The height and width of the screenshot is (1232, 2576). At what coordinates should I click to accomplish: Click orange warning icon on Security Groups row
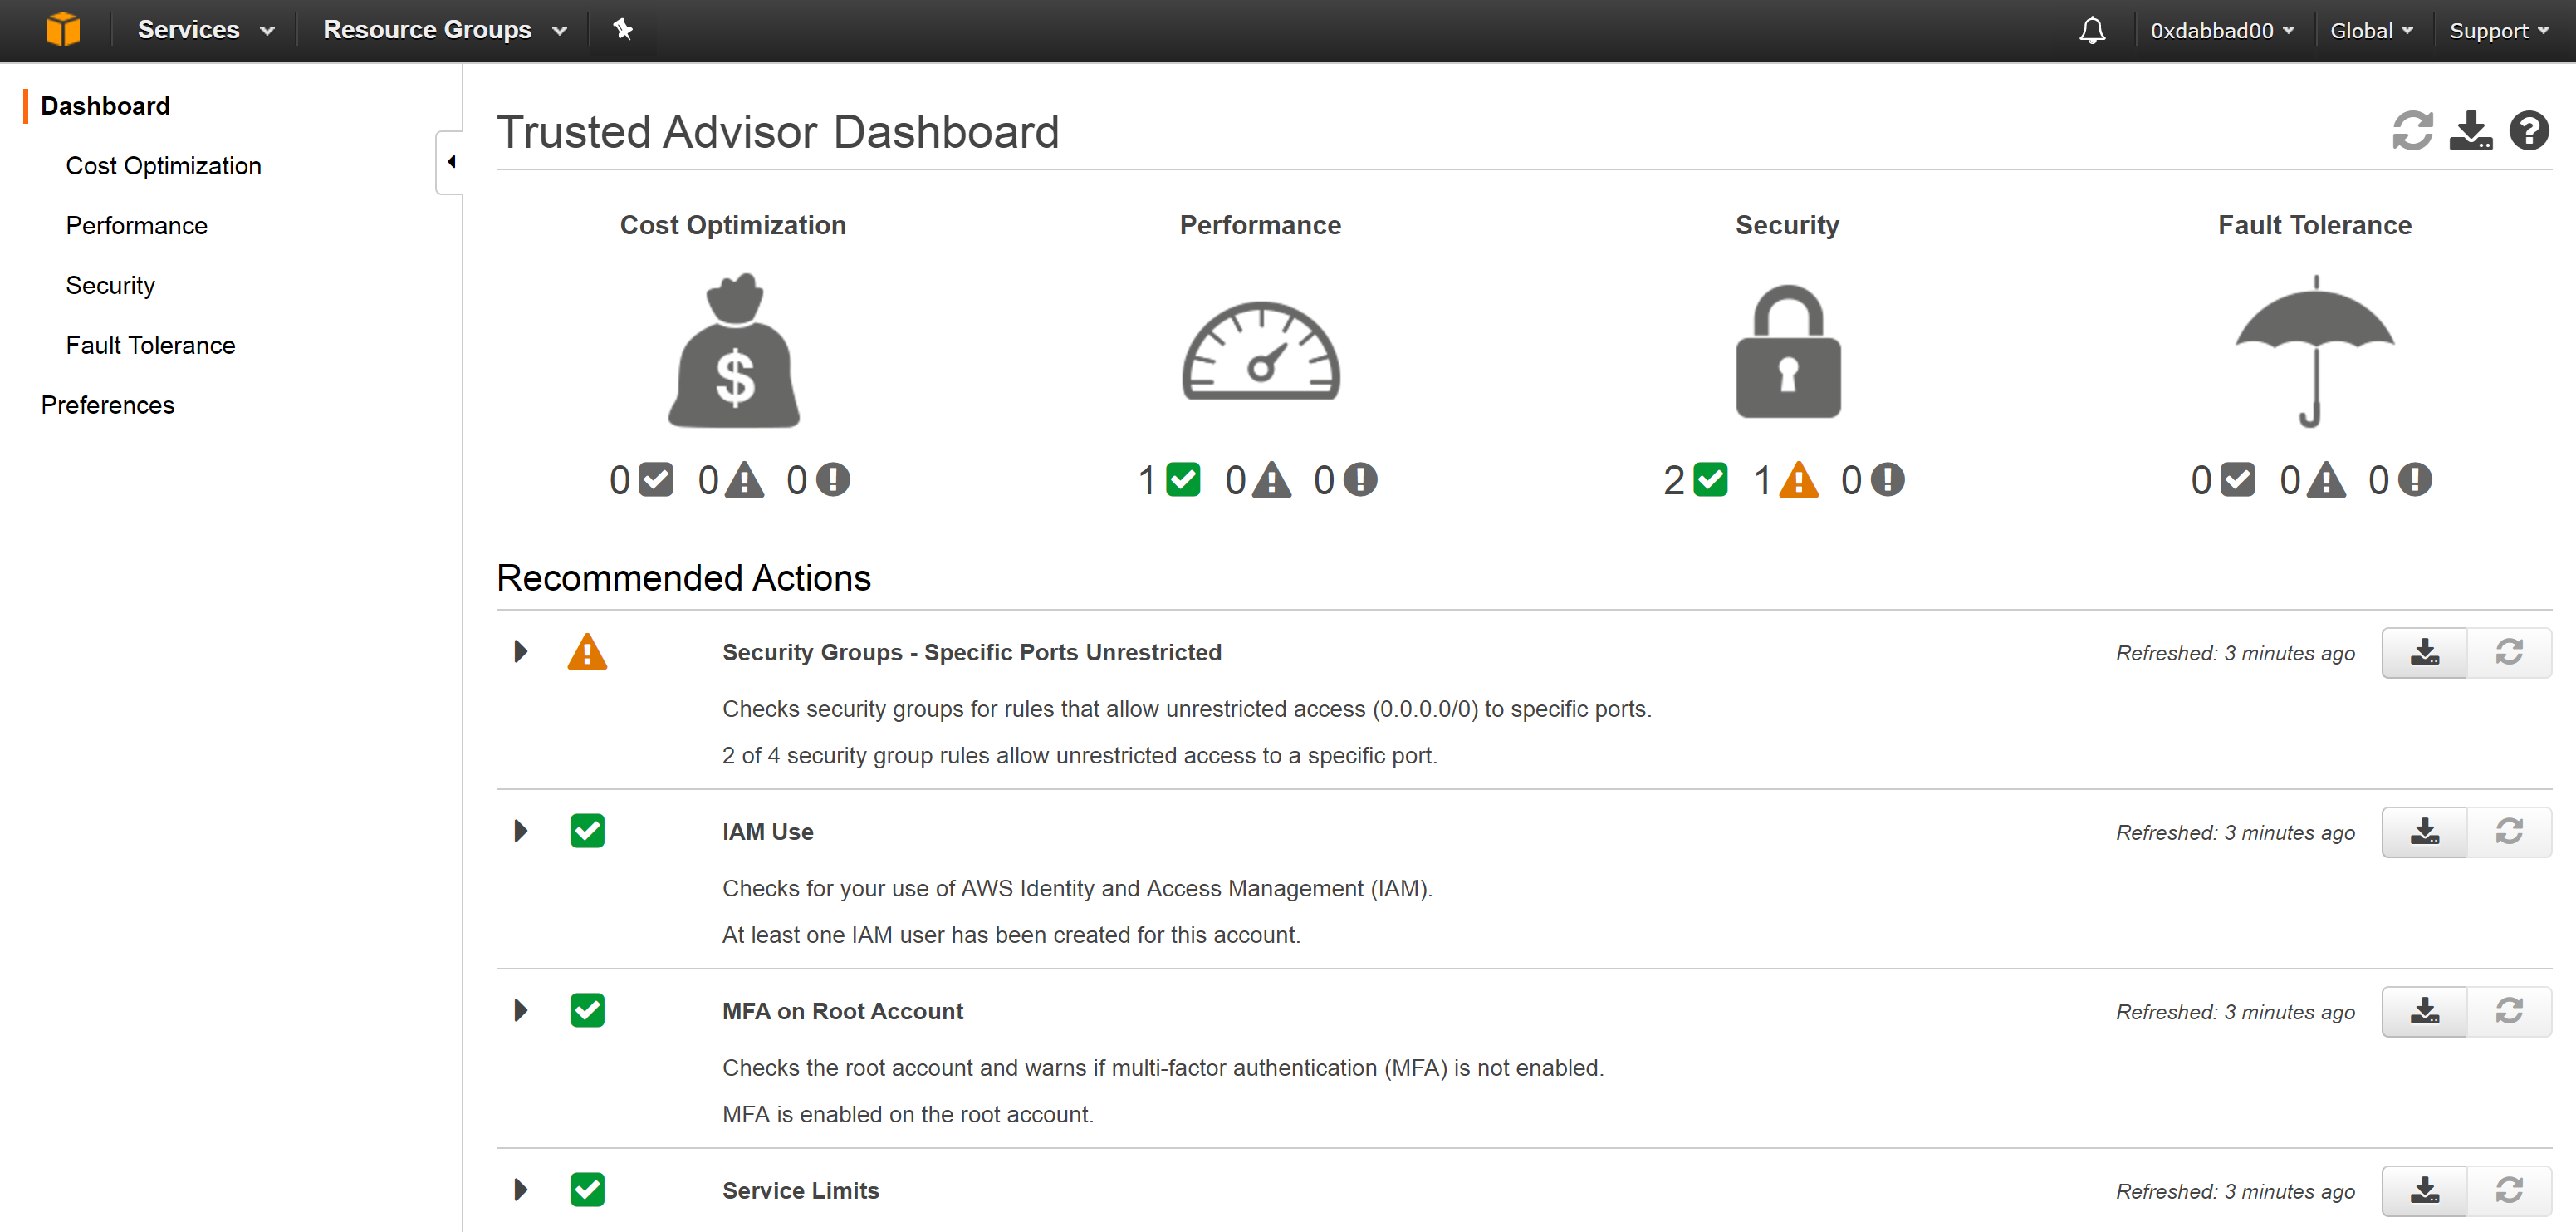coord(587,652)
